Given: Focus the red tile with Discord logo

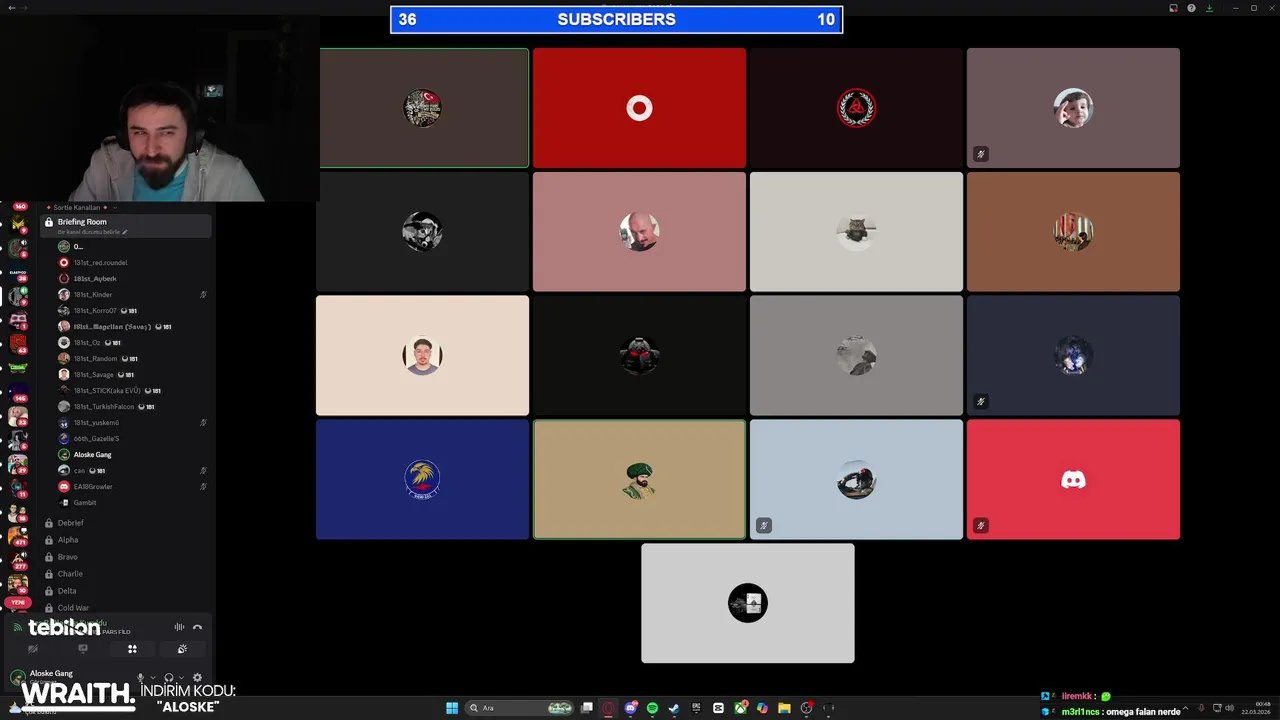Looking at the screenshot, I should click(x=1073, y=479).
